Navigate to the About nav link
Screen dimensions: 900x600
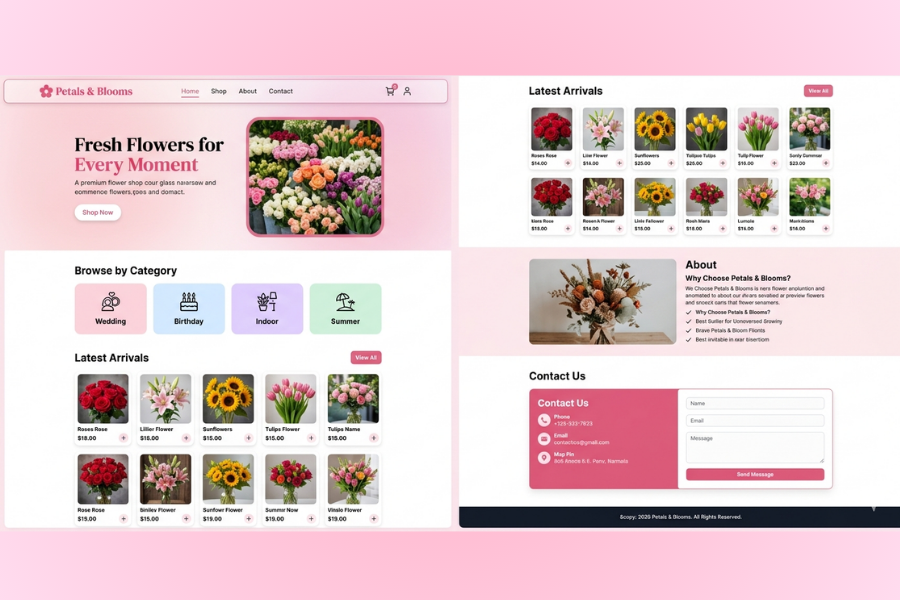(247, 91)
